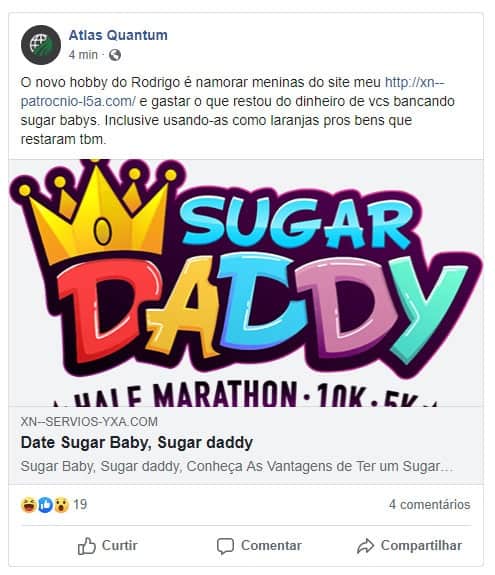
Task: Click the XN--SERVIOS-YXA.COM domain label
Action: tap(89, 422)
